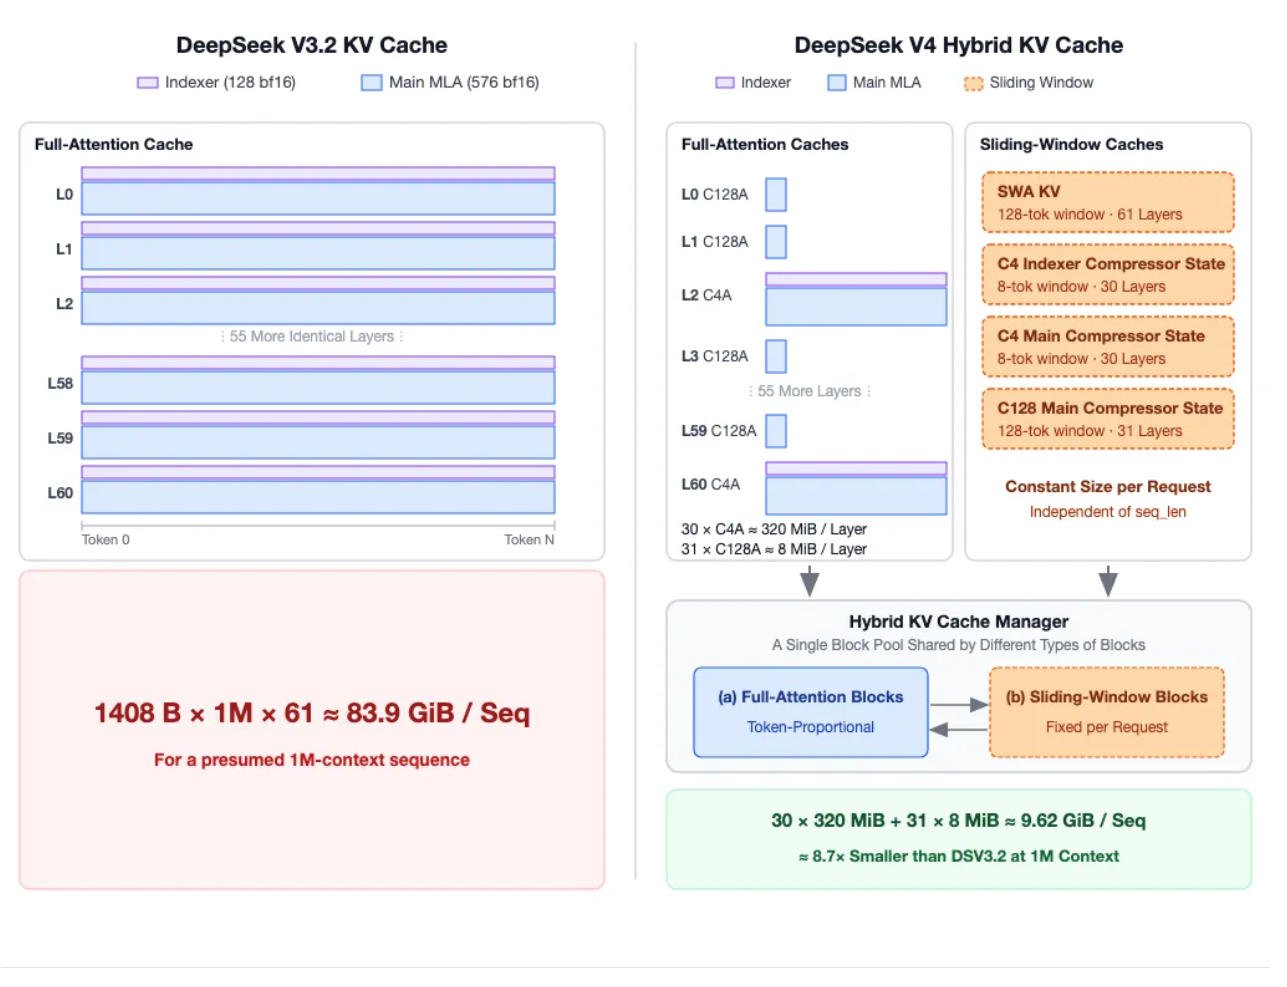Click the 30 × 320 MiB + 31 × 8 MiB formula
1287x987 pixels.
(958, 820)
